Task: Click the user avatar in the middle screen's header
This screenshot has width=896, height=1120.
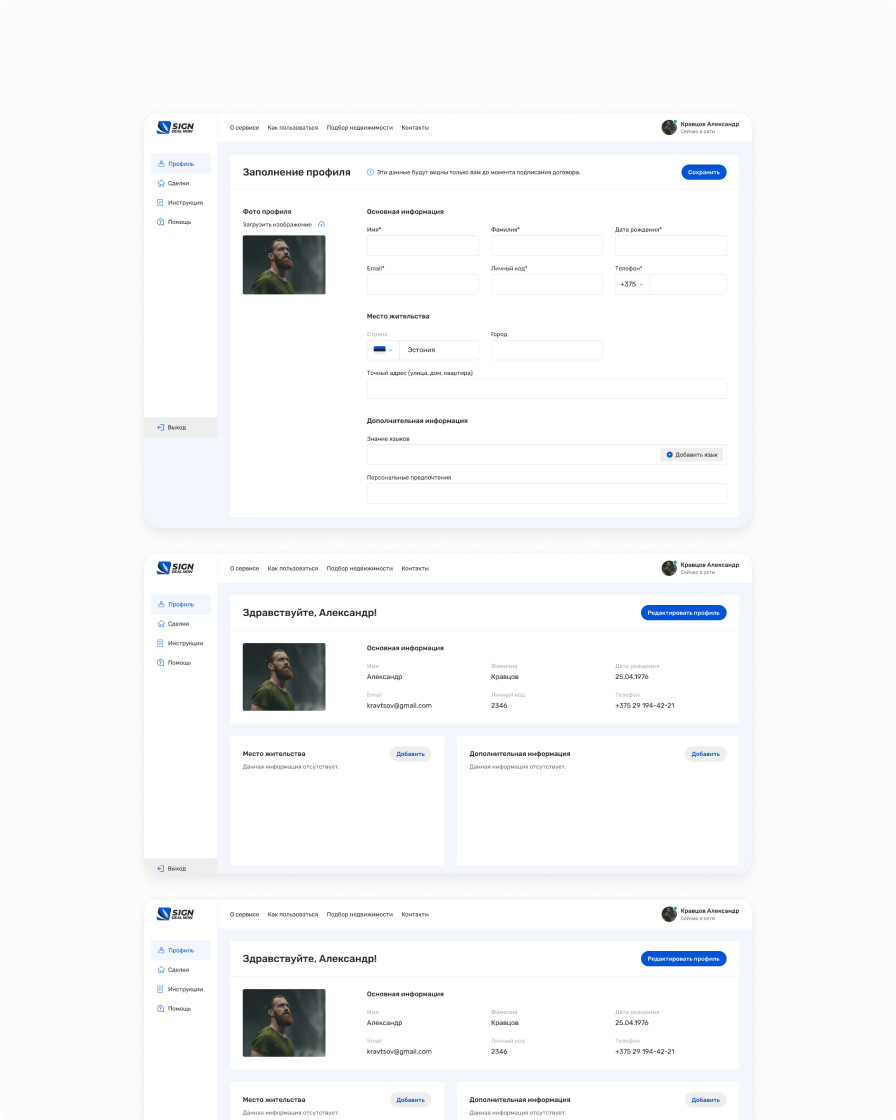Action: [669, 568]
